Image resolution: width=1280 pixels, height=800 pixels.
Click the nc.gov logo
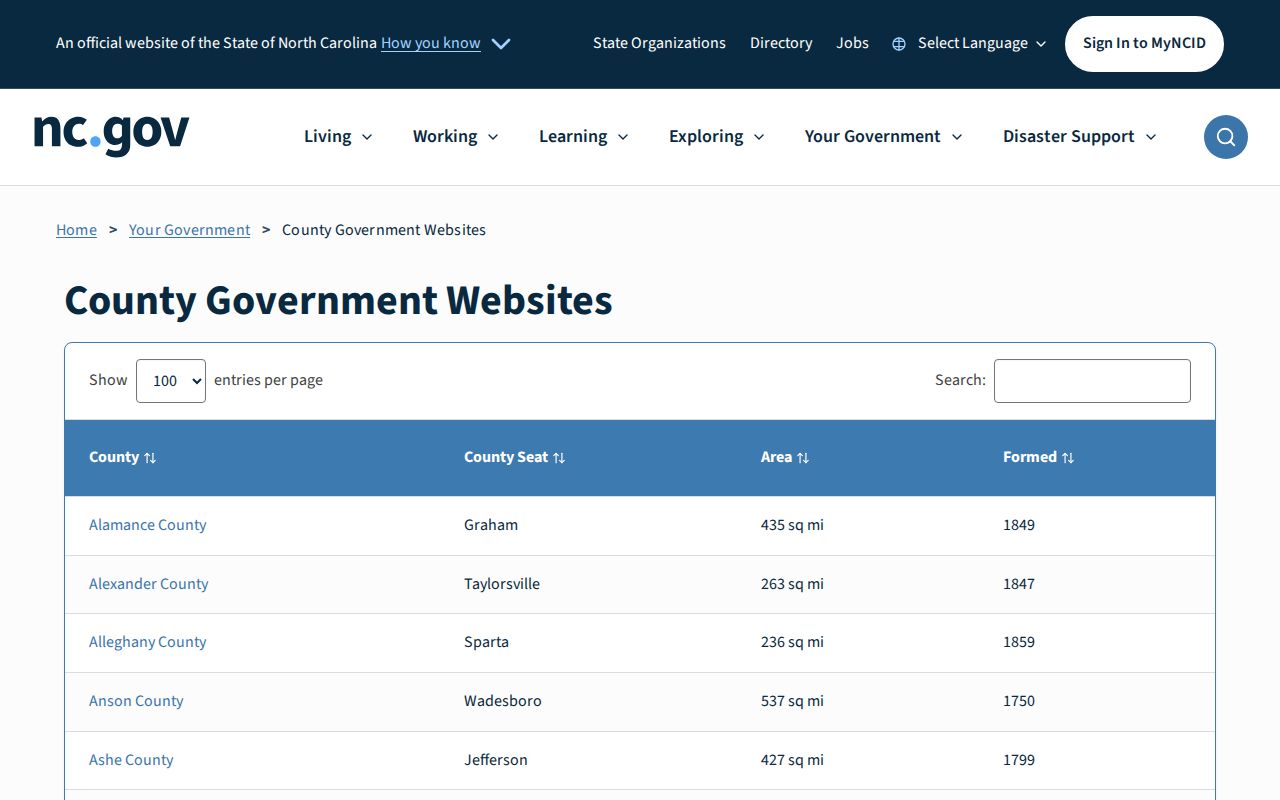pyautogui.click(x=111, y=135)
